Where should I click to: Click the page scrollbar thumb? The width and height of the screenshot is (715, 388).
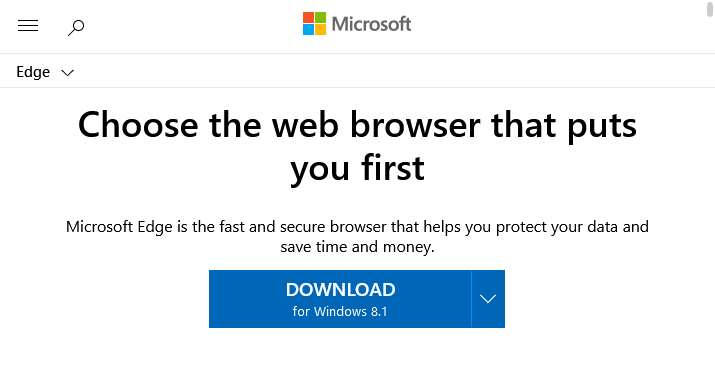coord(710,9)
